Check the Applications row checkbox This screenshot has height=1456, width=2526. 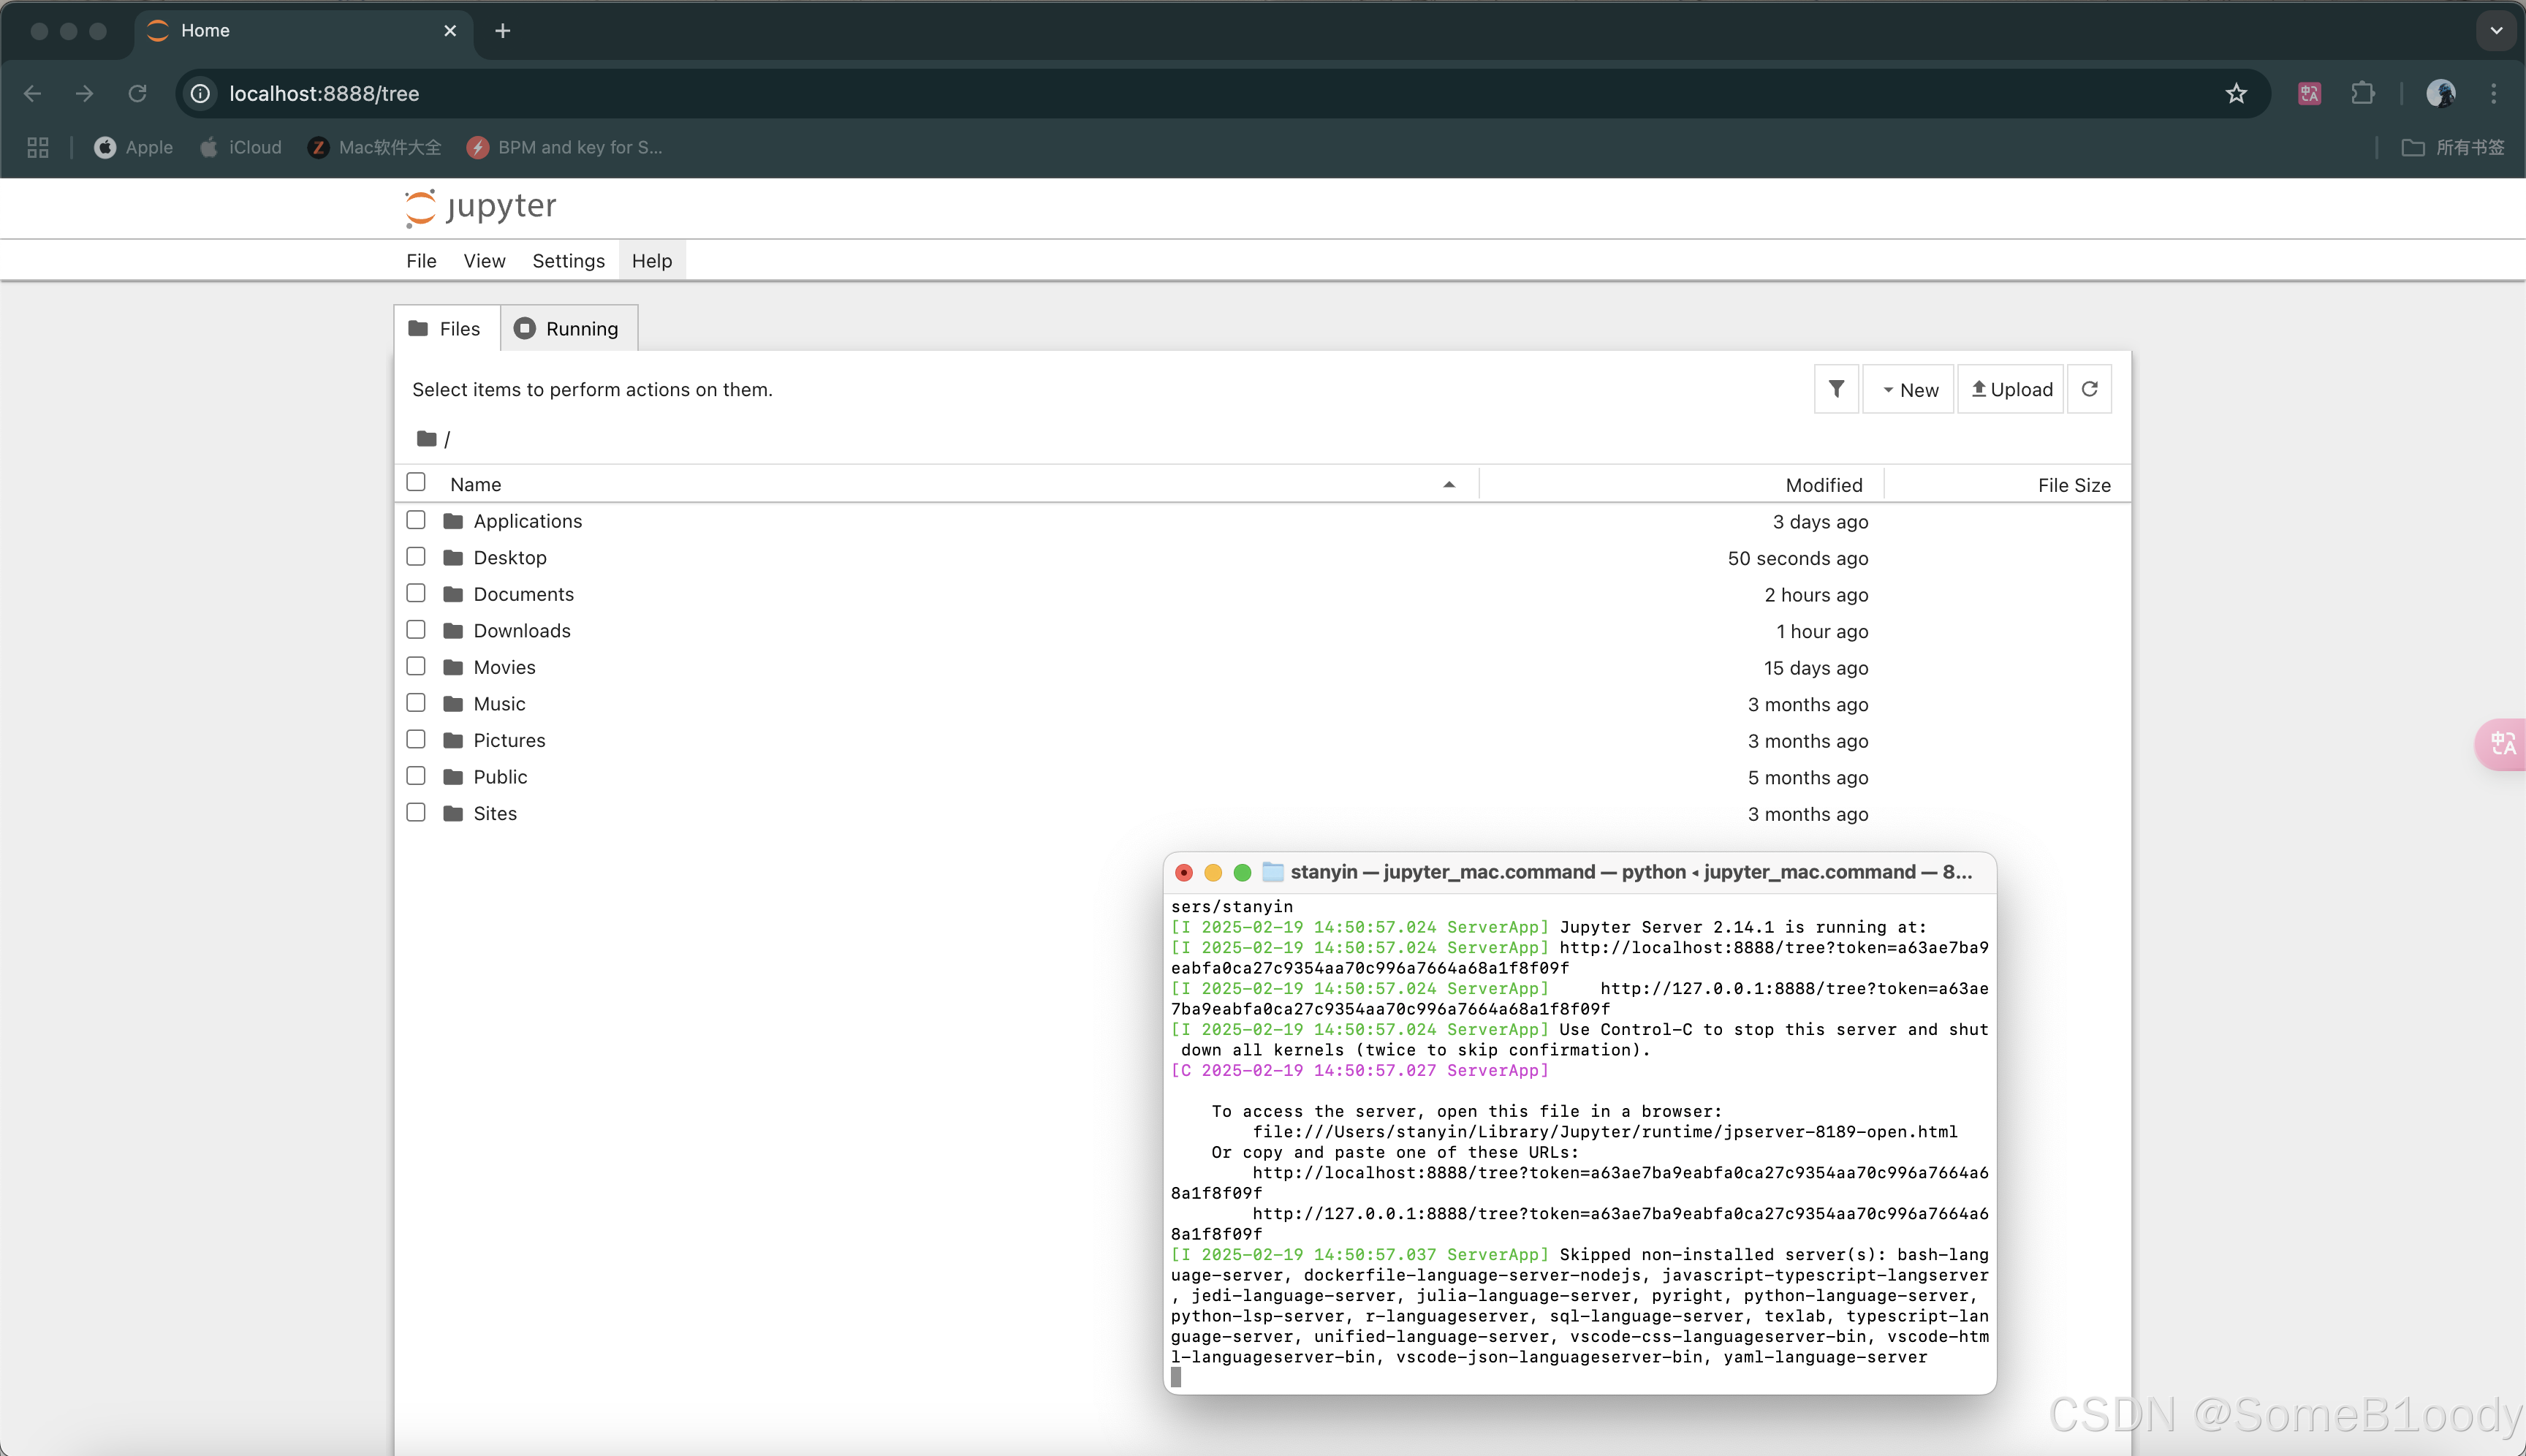point(416,520)
